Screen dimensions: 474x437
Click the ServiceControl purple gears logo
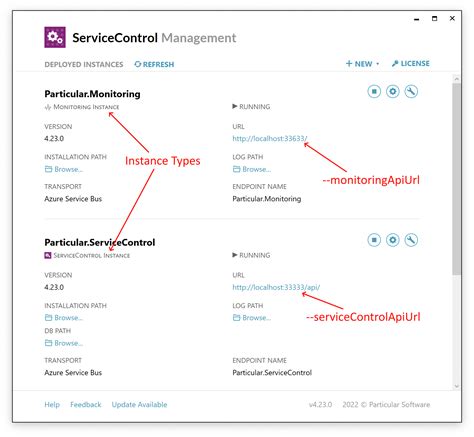pyautogui.click(x=55, y=37)
